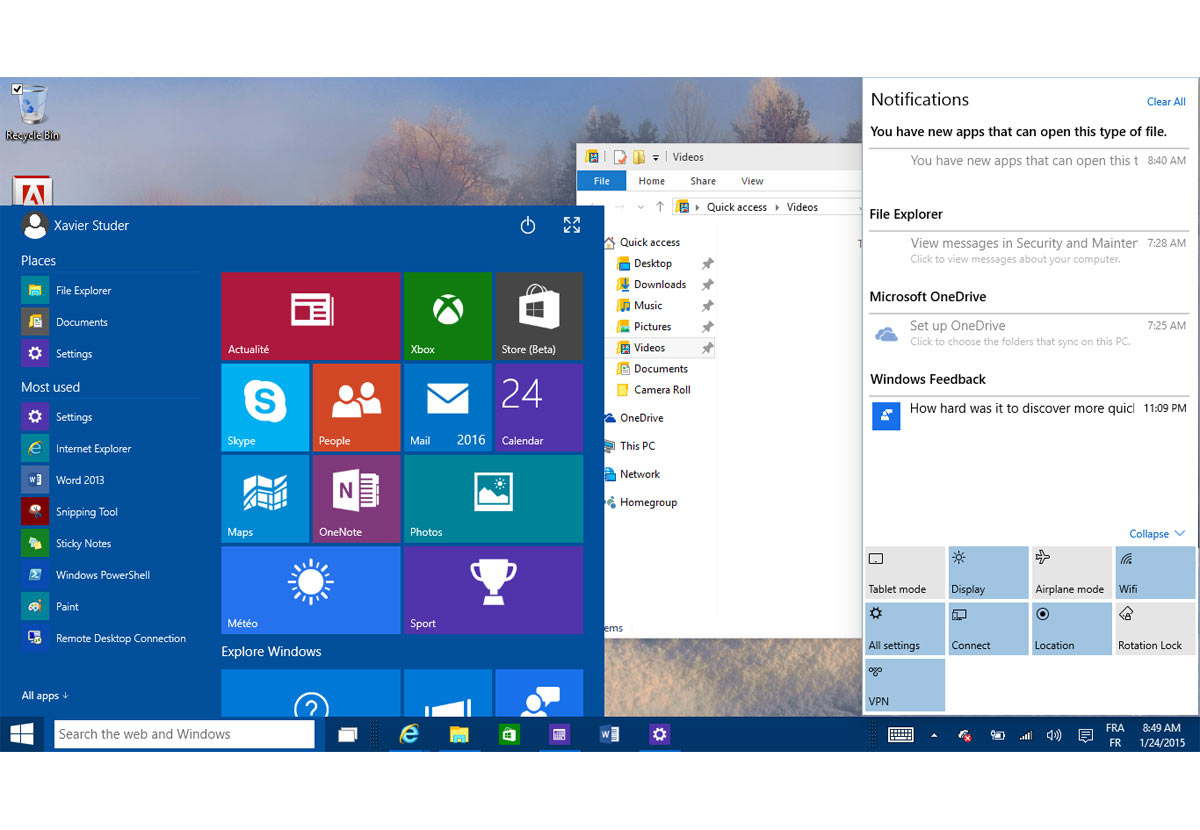The height and width of the screenshot is (830, 1200).
Task: Click the FRA language indicator
Action: (1115, 735)
